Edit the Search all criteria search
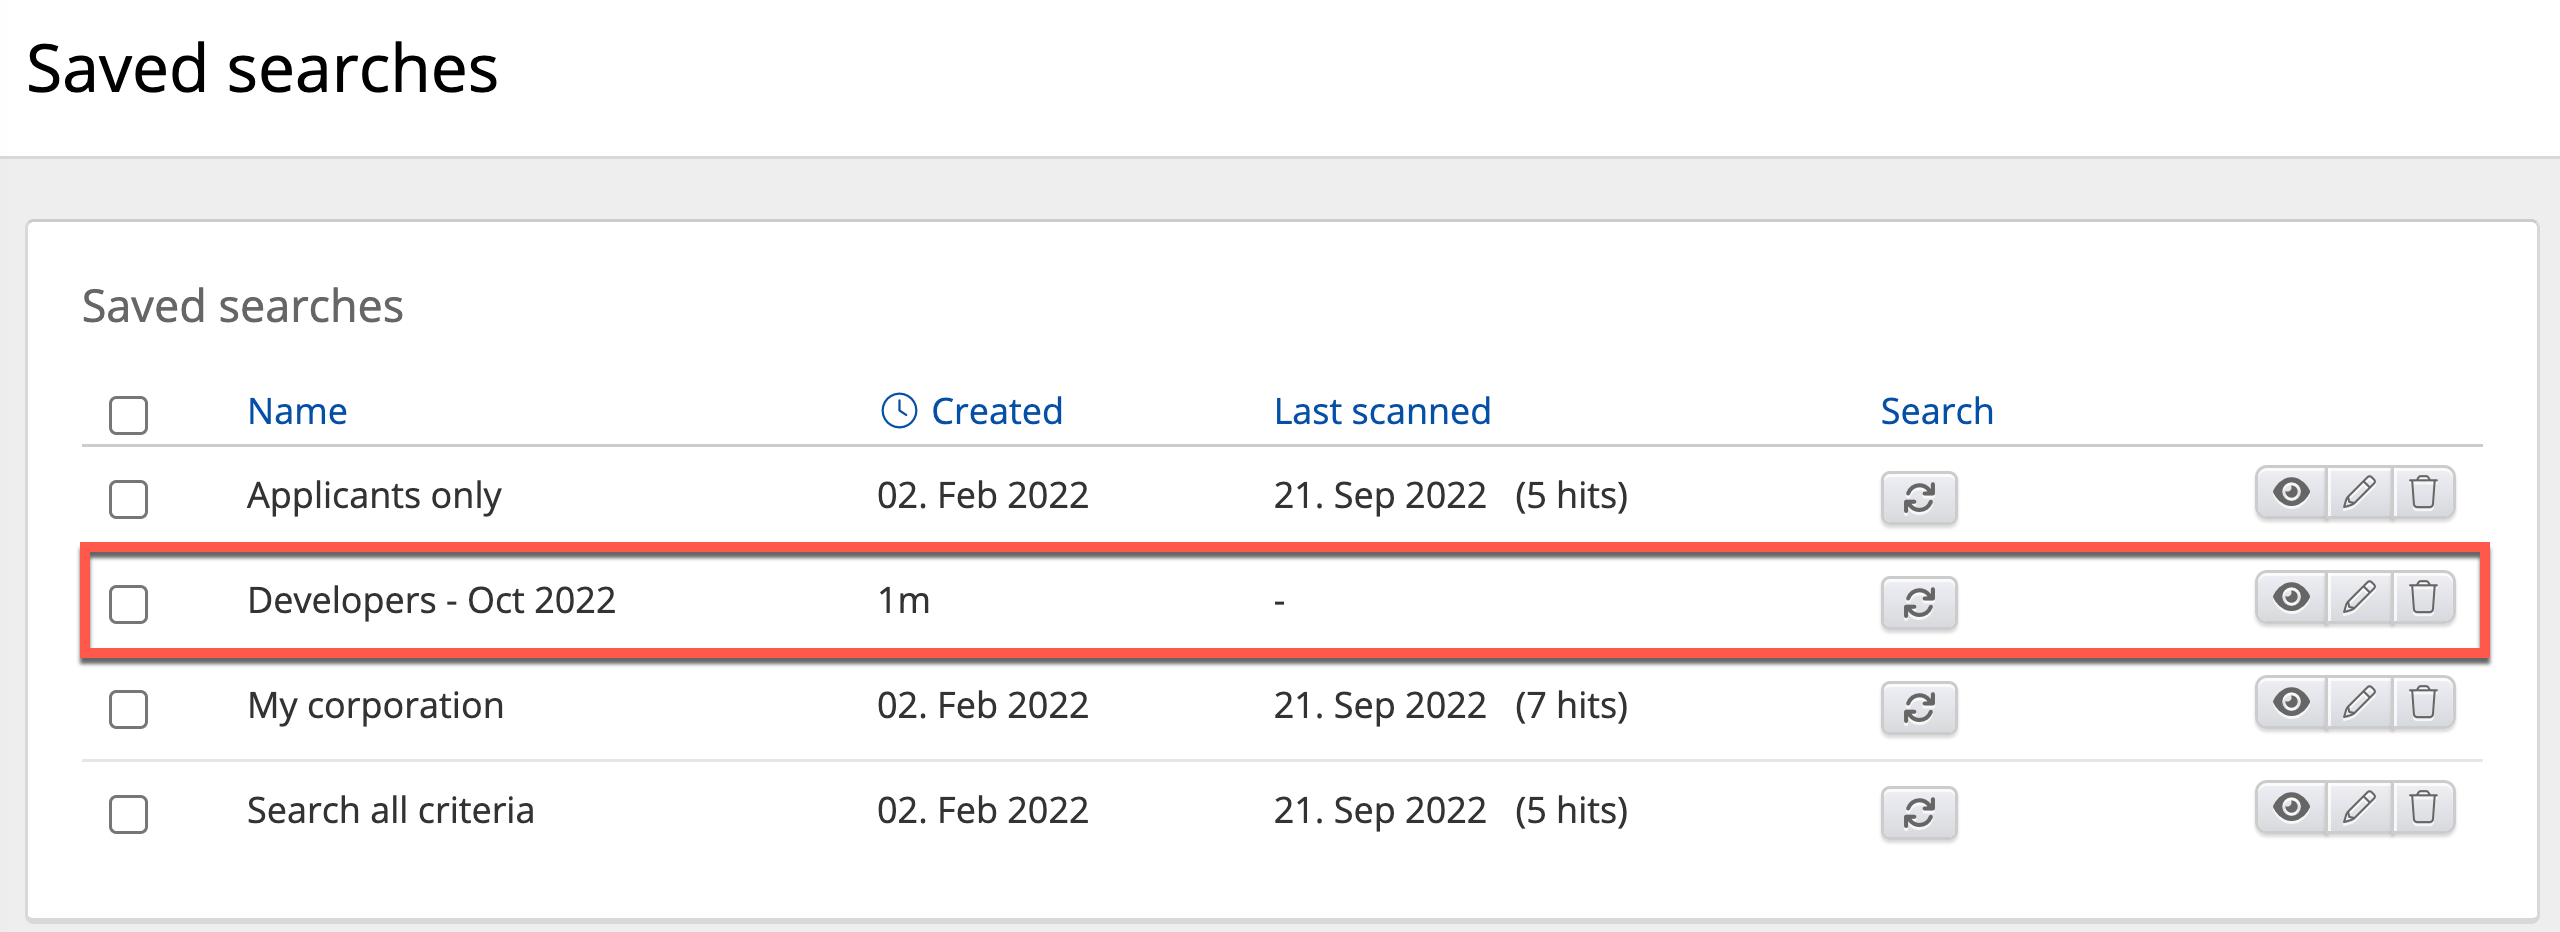 [x=2359, y=807]
